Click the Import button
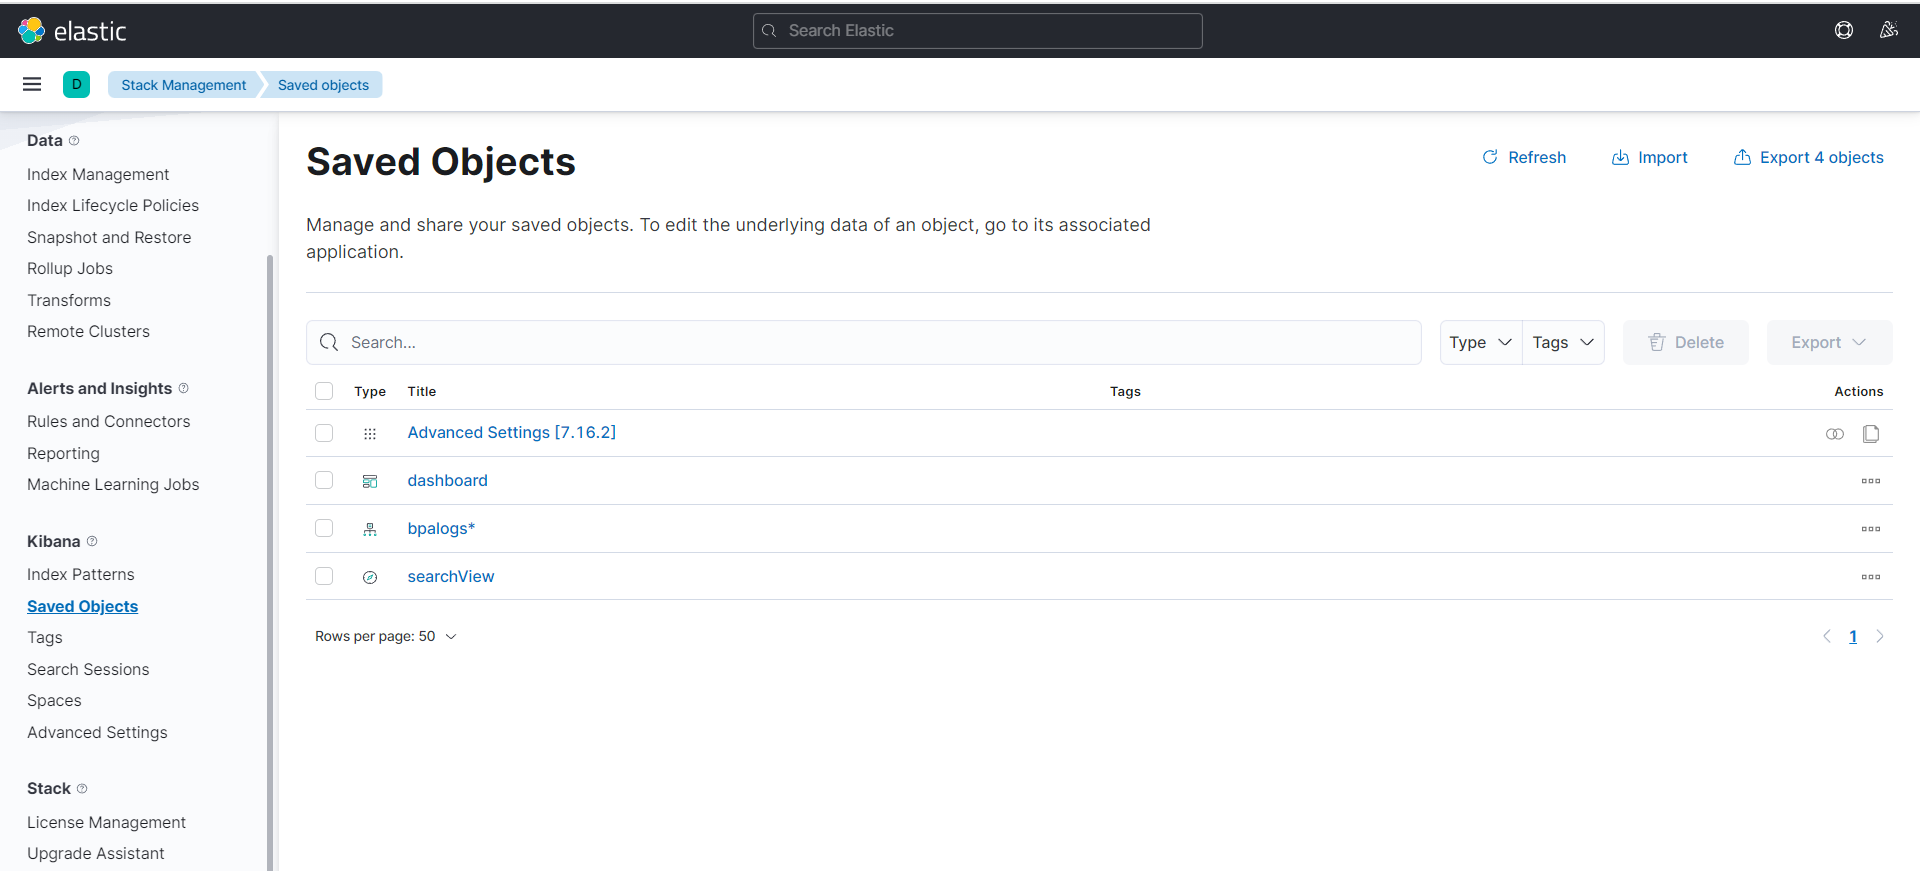 (x=1650, y=158)
